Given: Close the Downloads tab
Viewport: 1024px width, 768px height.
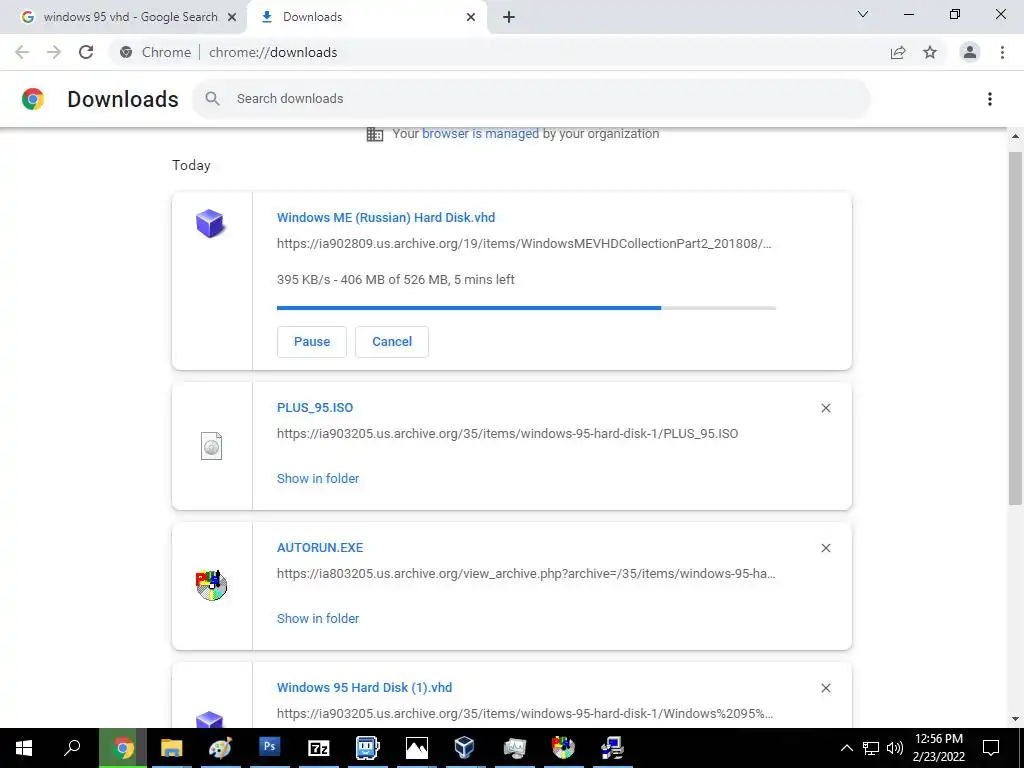Looking at the screenshot, I should click(471, 17).
